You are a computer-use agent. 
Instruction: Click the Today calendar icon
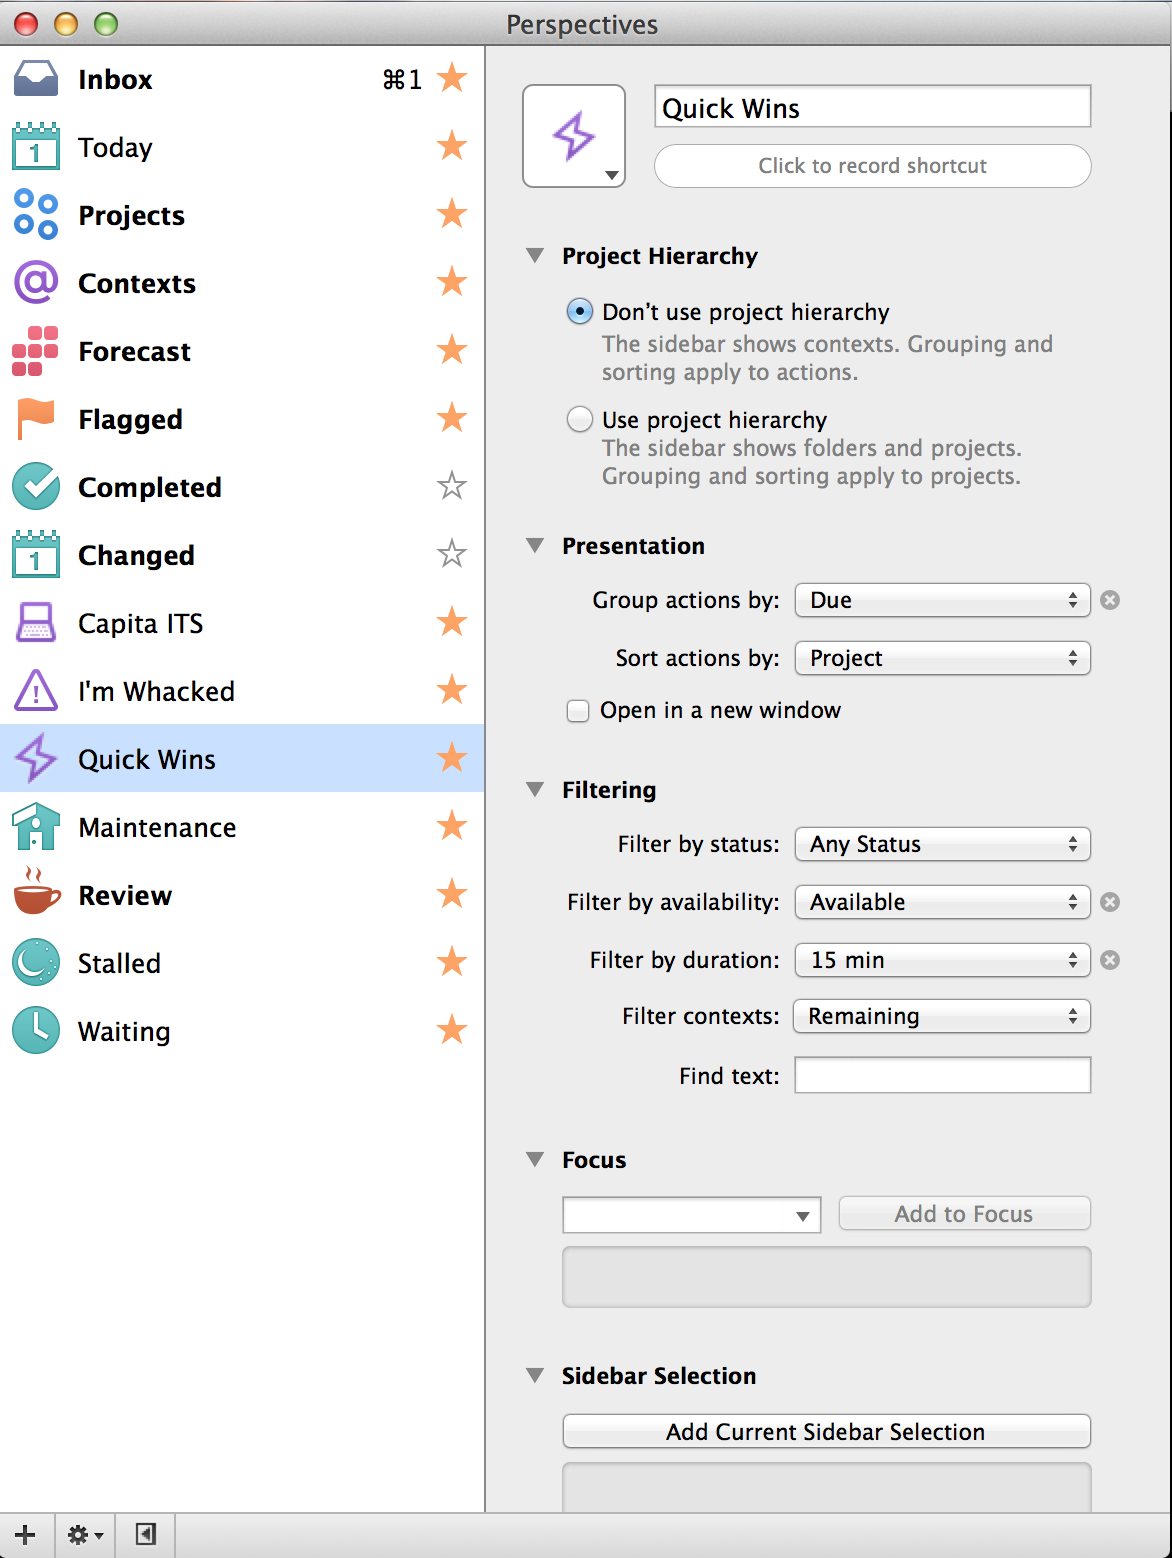[x=36, y=147]
